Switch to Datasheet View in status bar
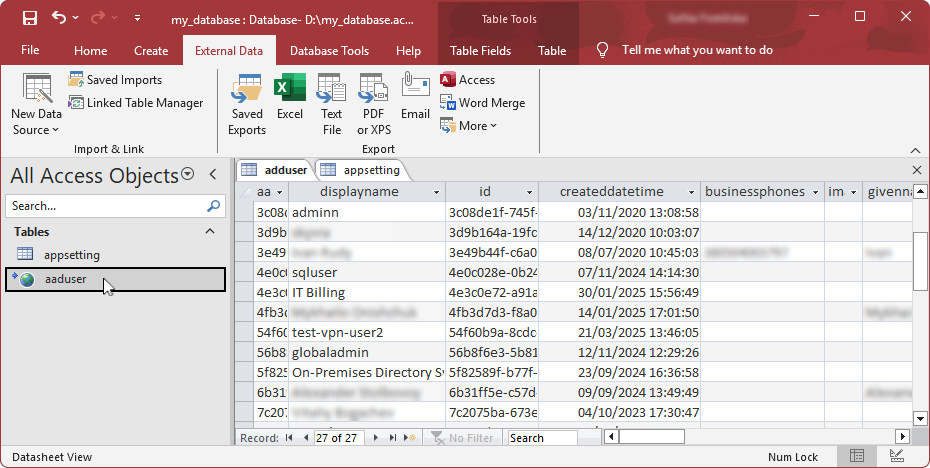The image size is (930, 468). [857, 456]
